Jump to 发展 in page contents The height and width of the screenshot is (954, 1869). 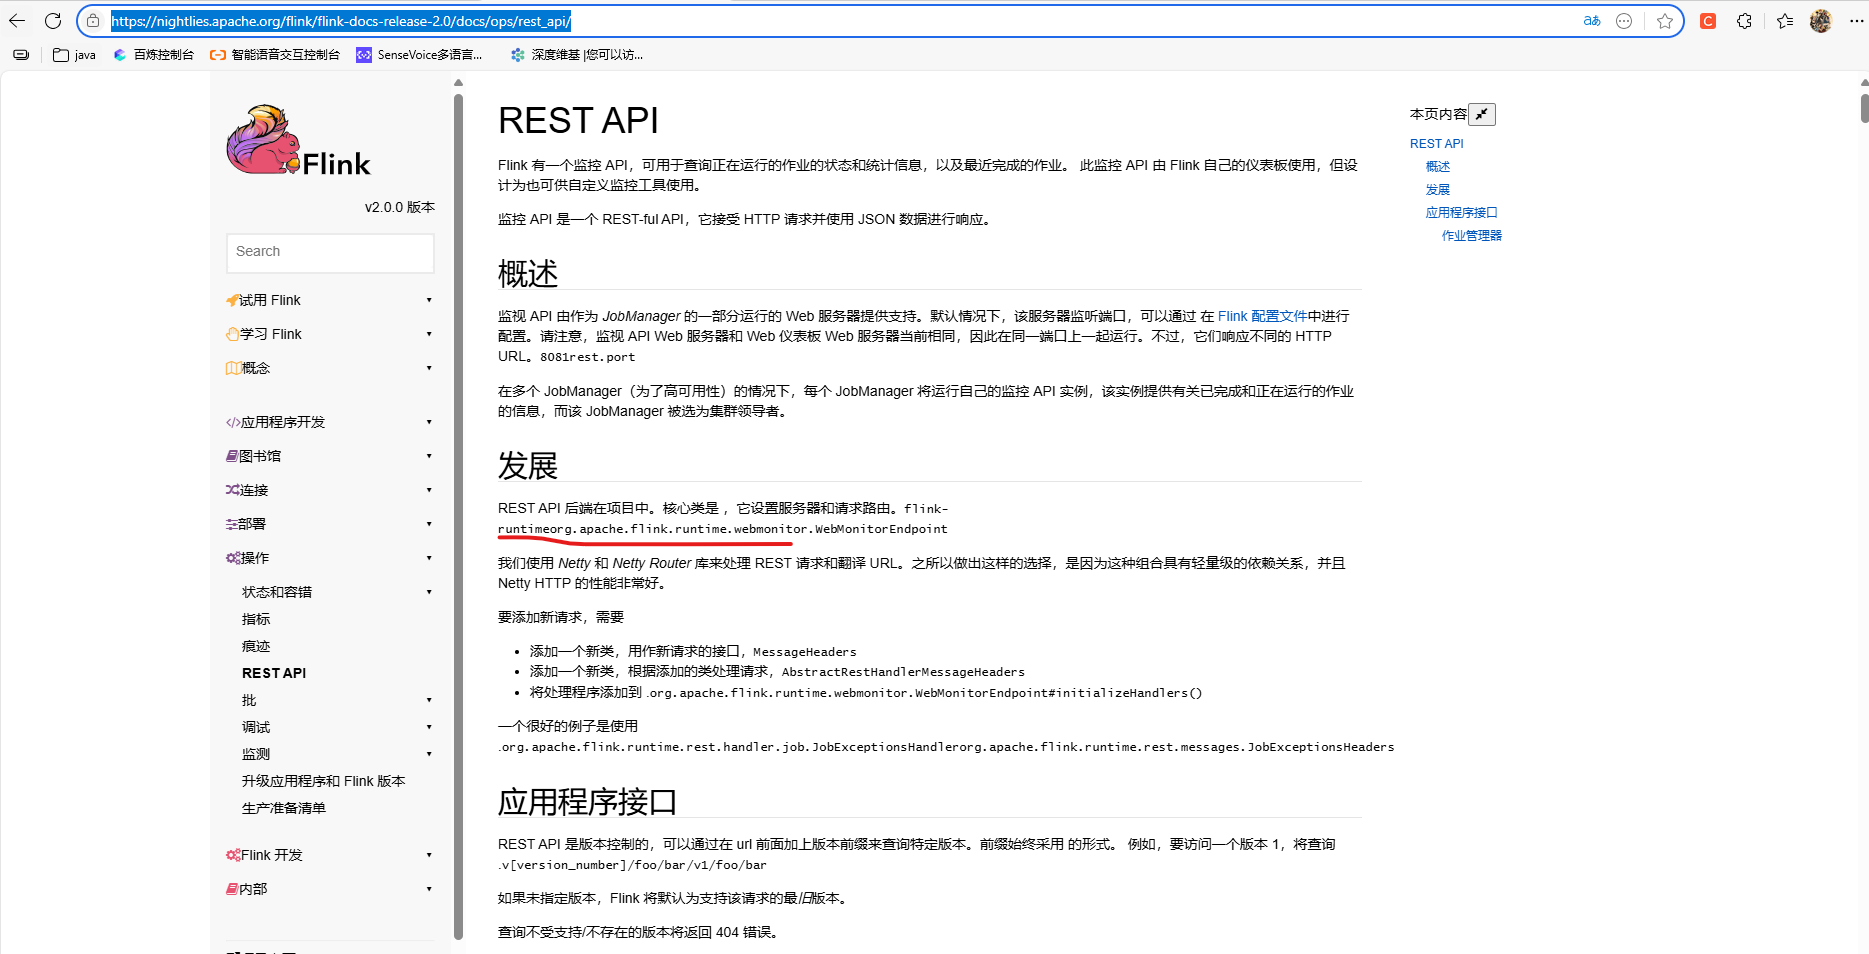[1438, 190]
